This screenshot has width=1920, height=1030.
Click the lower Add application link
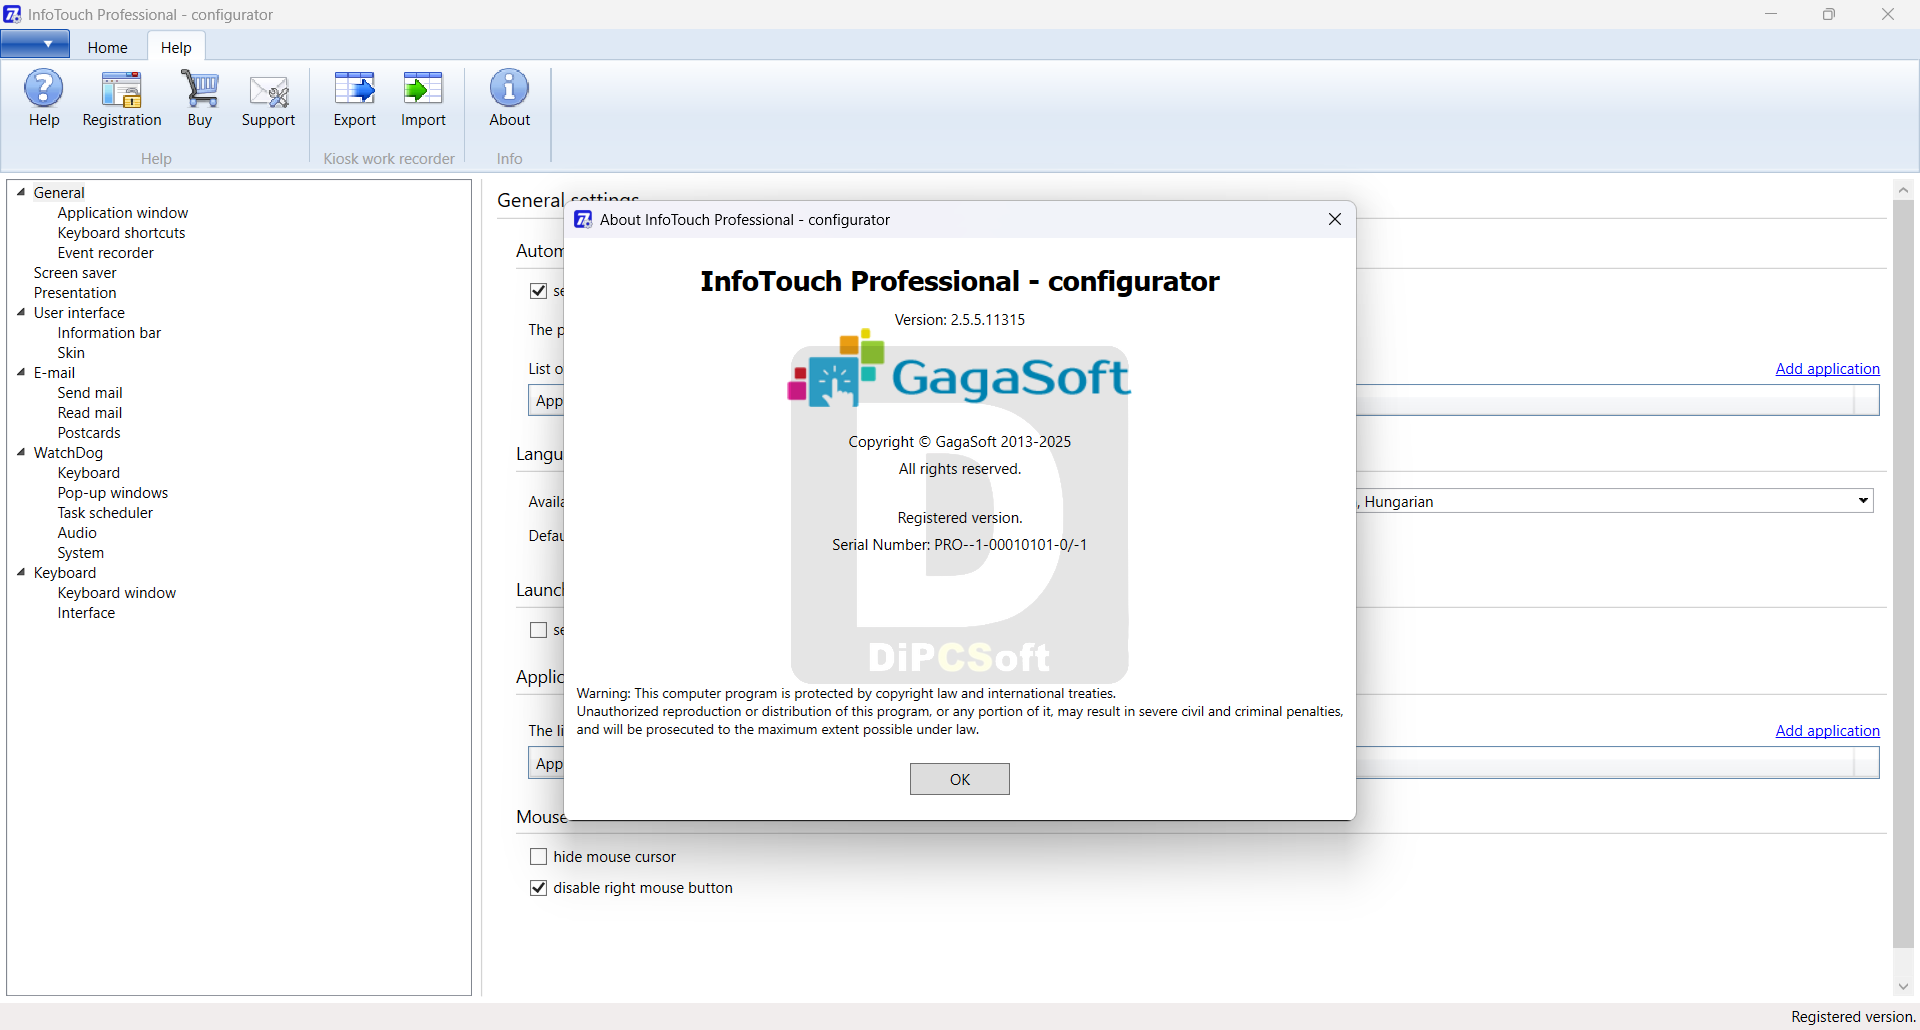pyautogui.click(x=1827, y=731)
